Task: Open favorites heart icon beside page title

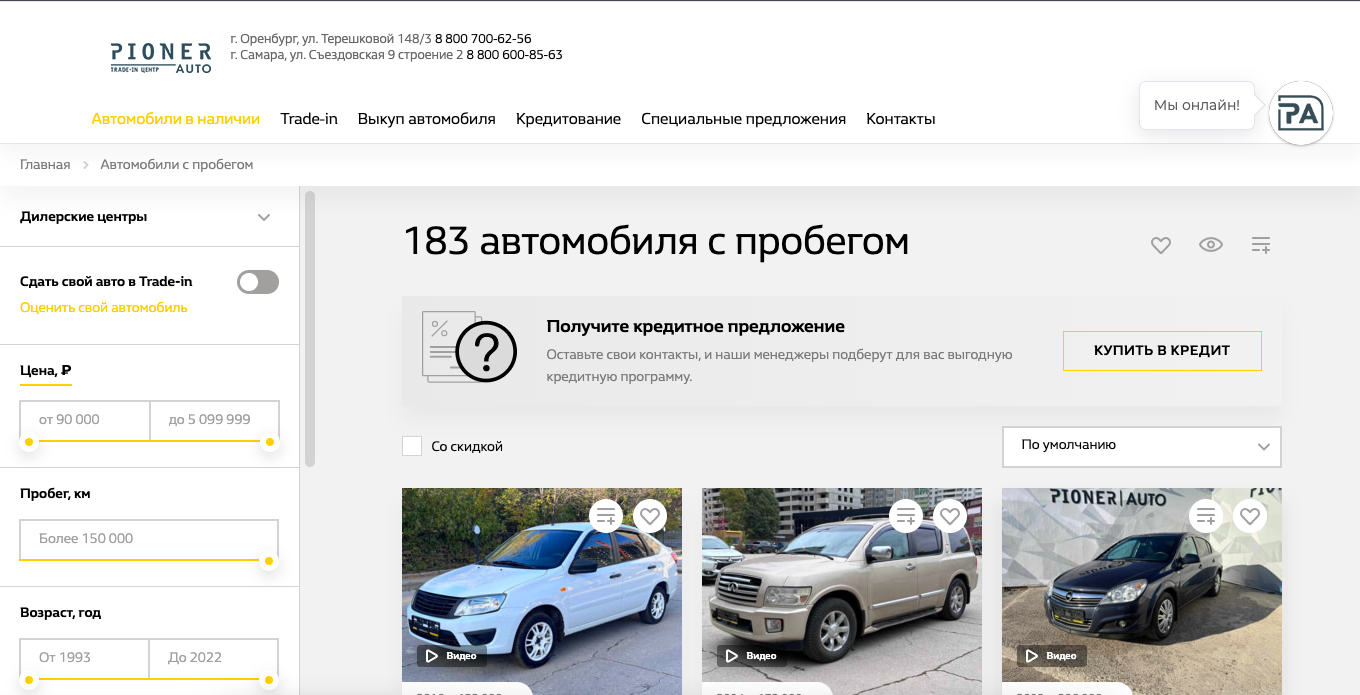Action: [x=1160, y=244]
